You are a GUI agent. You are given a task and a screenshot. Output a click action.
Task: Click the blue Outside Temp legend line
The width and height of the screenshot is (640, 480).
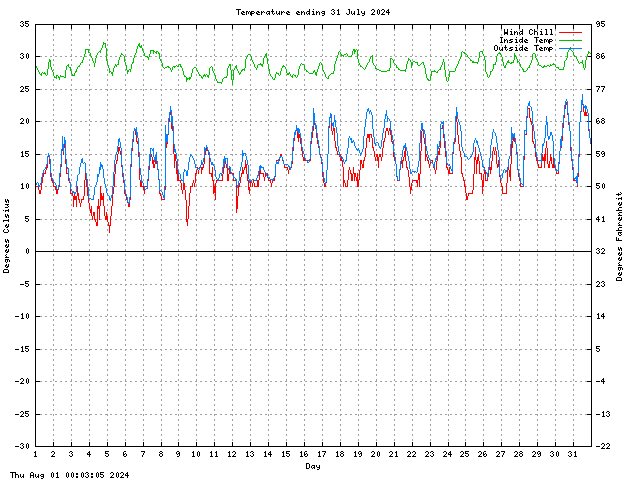571,49
